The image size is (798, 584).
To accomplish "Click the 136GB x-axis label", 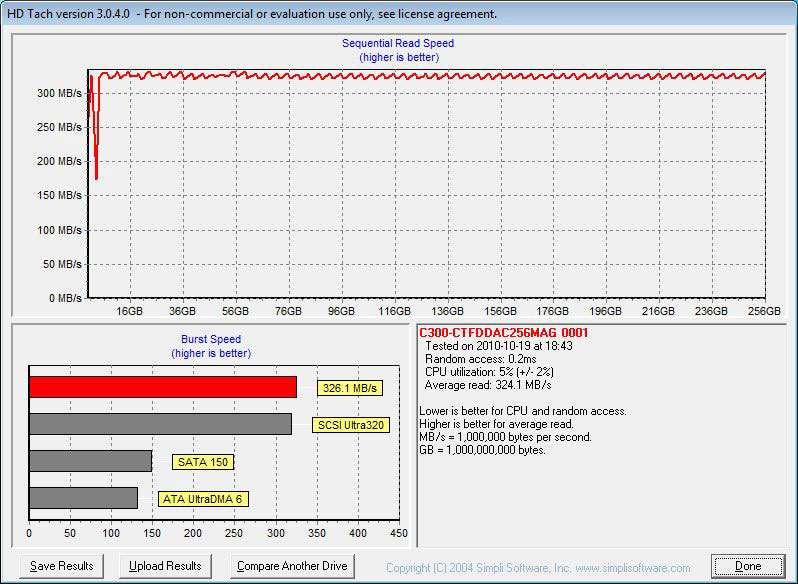I will 447,311.
